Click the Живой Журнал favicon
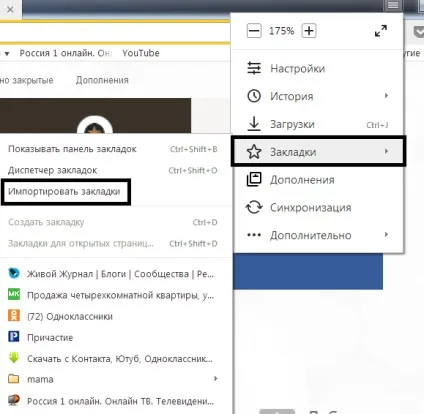Viewport: 424px width, 414px height. tap(14, 273)
